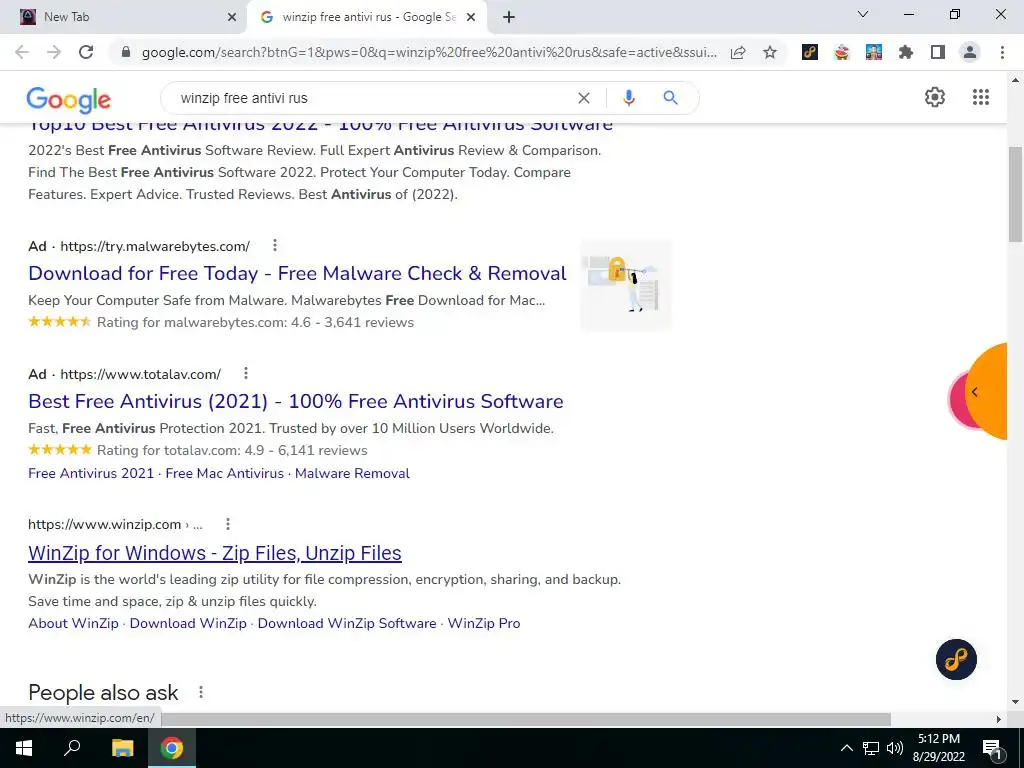Submit the search with the magnifier icon
1024x768 pixels.
click(670, 98)
